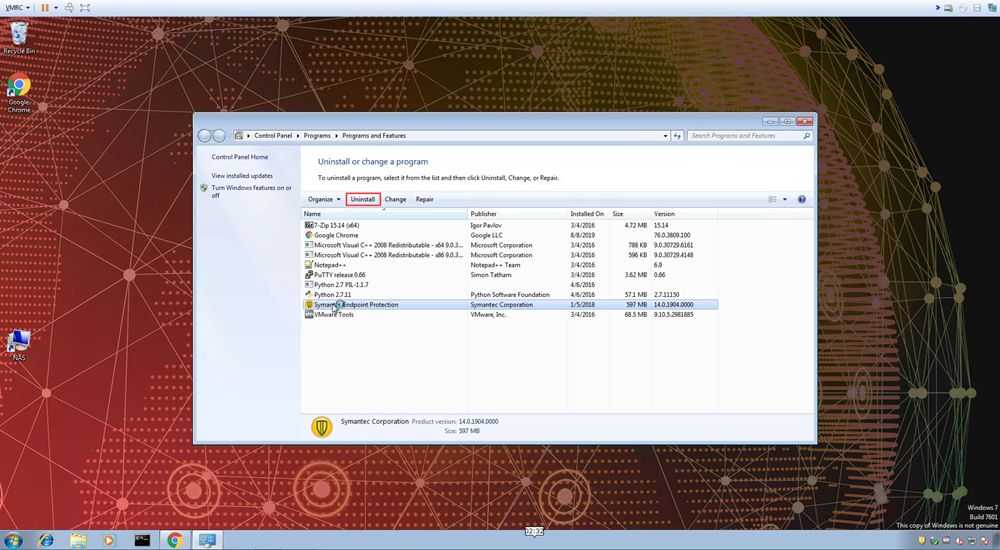Click the hard disk device icon in VMRC bar
The height and width of the screenshot is (550, 1000).
pyautogui.click(x=948, y=8)
